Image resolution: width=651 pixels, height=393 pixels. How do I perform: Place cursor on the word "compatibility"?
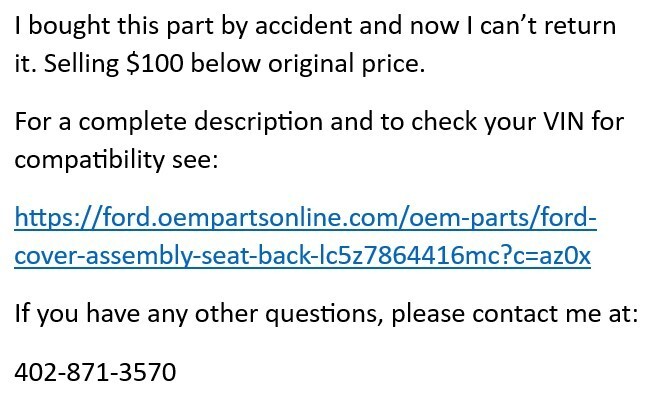(90, 160)
